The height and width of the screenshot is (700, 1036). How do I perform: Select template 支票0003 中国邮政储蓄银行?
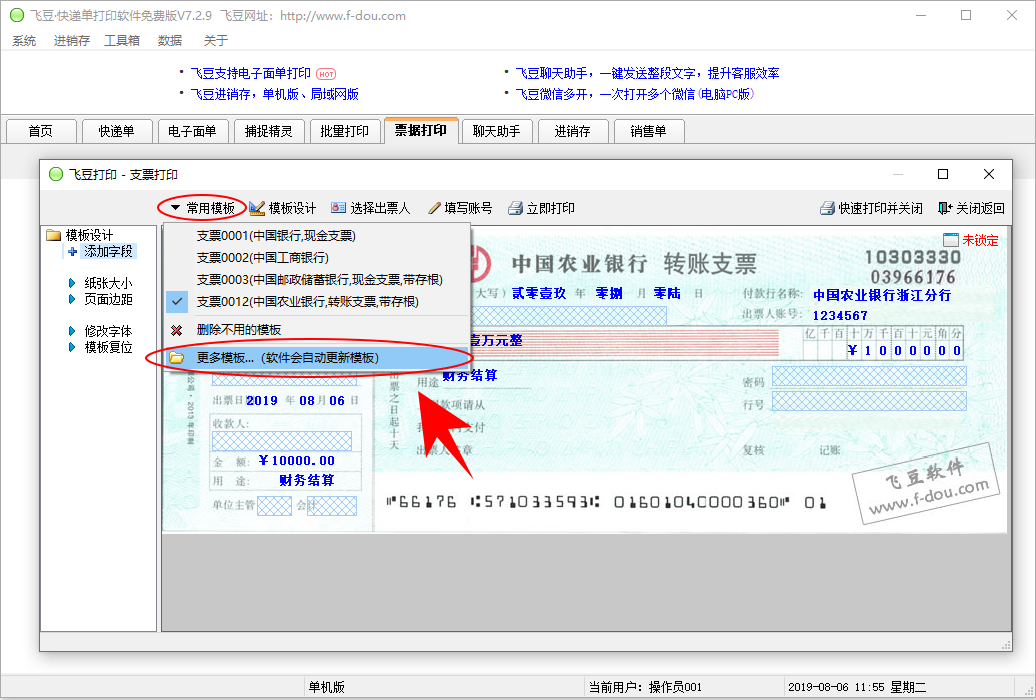click(317, 280)
